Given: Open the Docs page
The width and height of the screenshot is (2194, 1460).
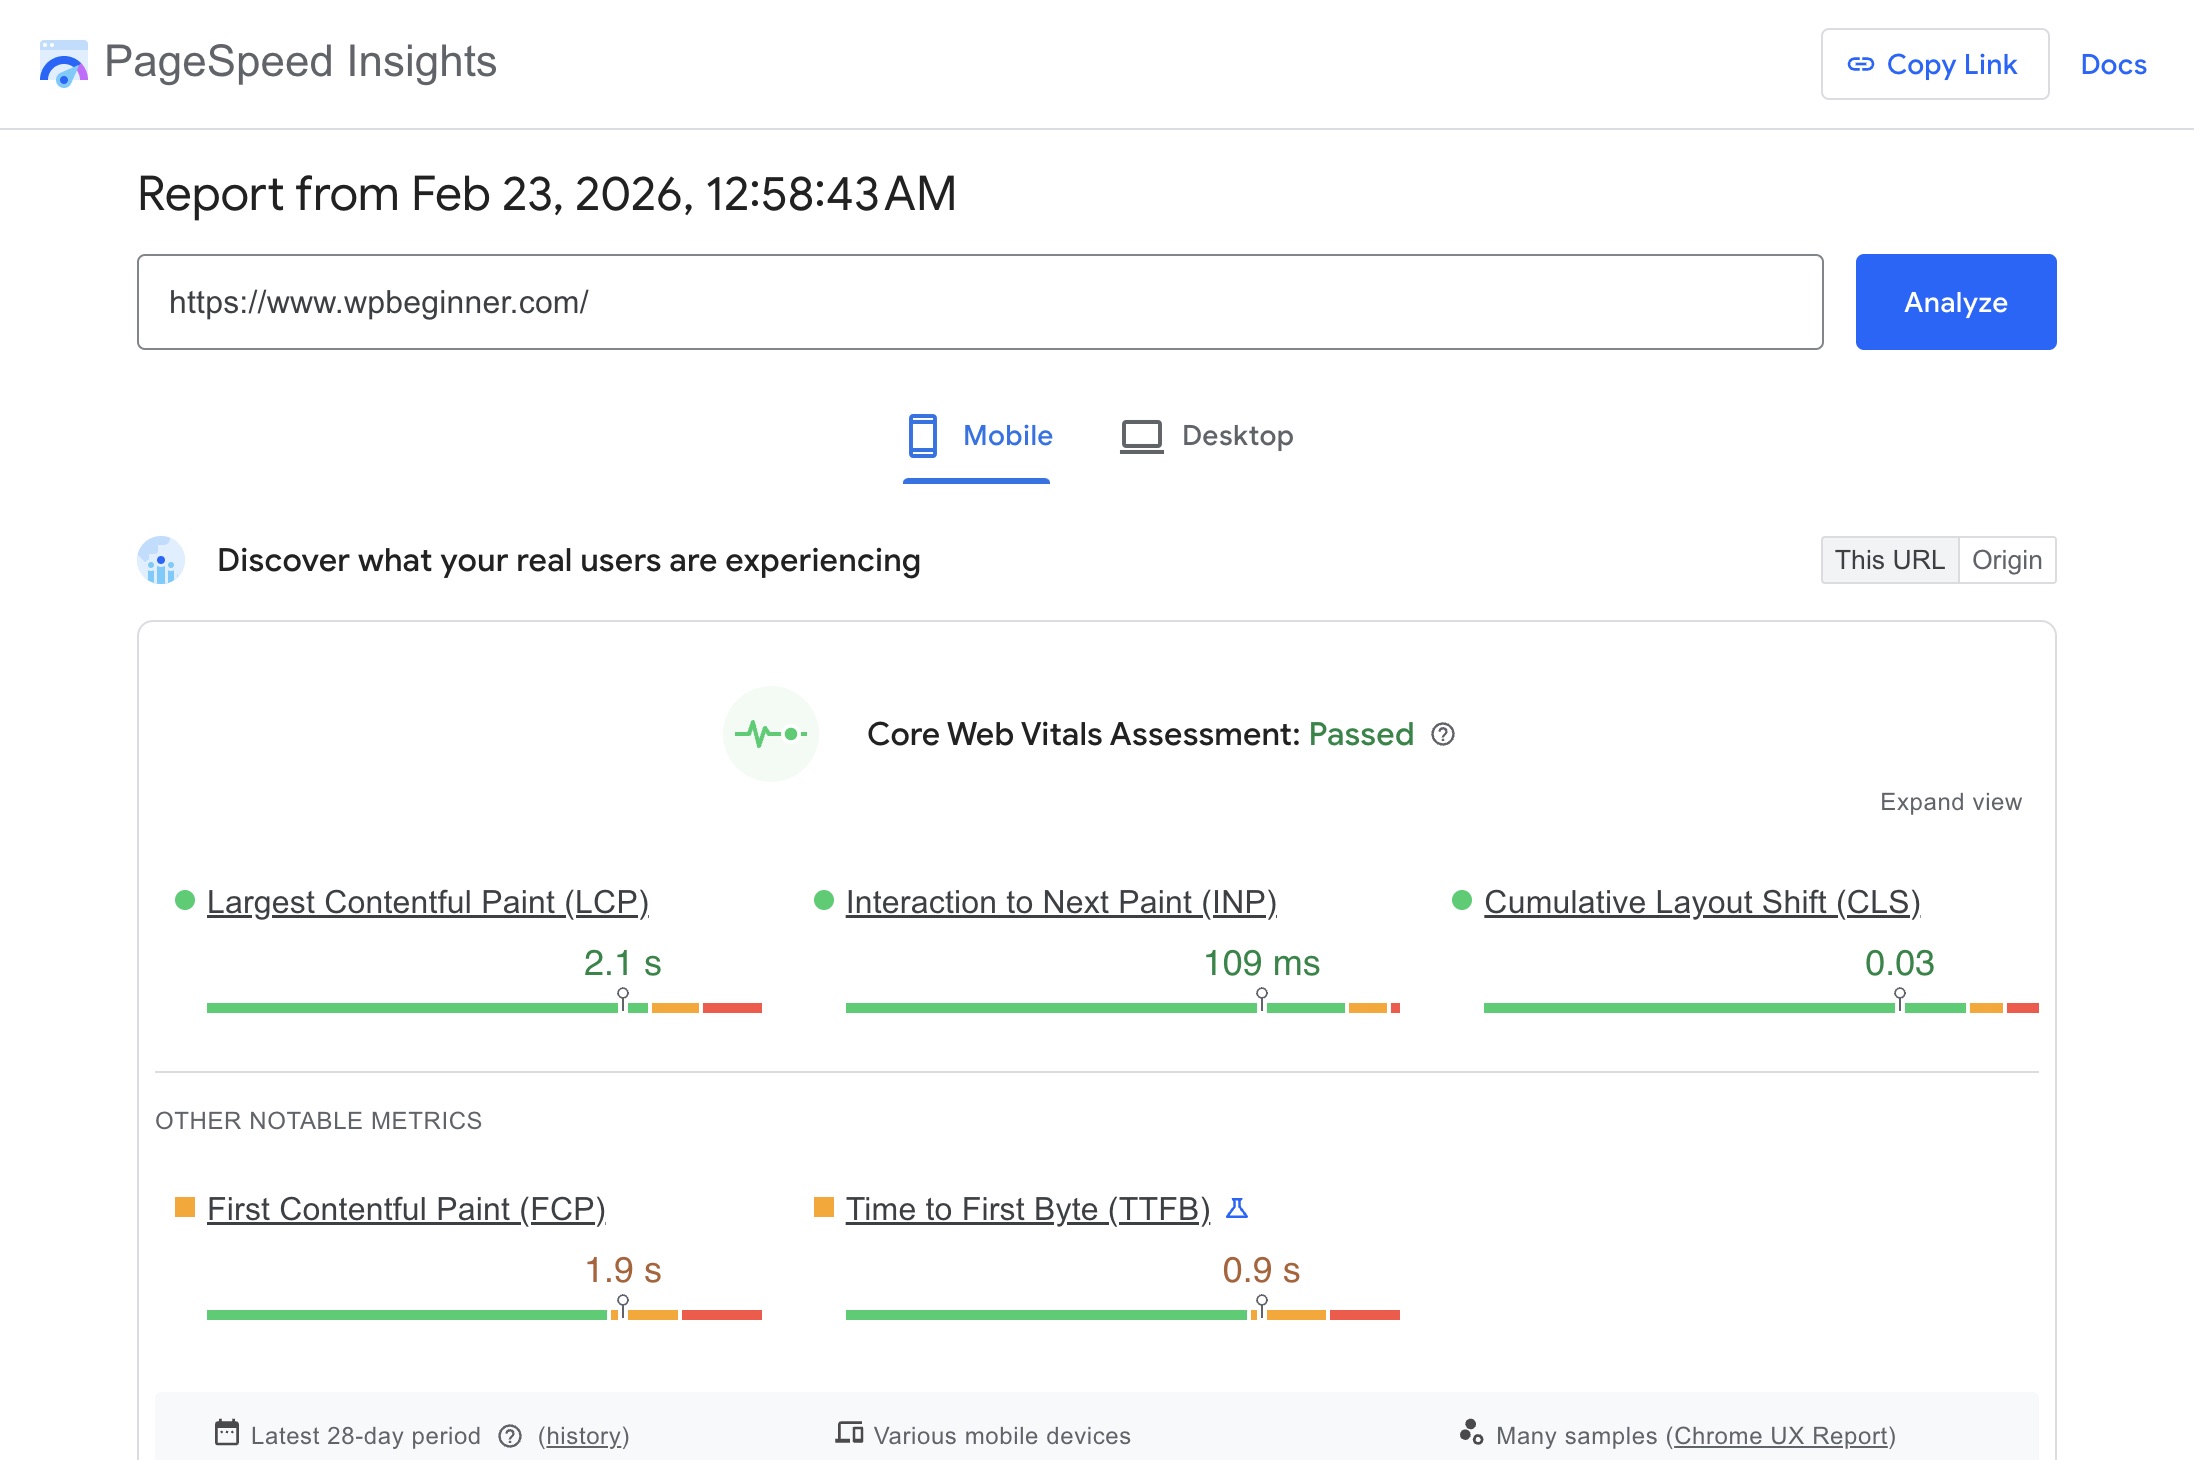Looking at the screenshot, I should [2112, 64].
